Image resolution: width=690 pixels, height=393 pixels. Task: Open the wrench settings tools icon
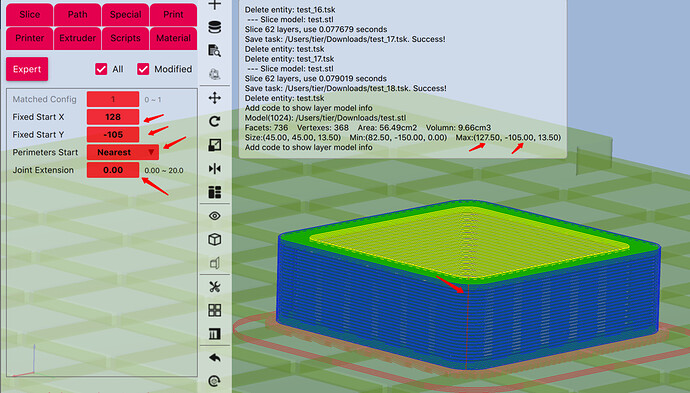(x=215, y=287)
